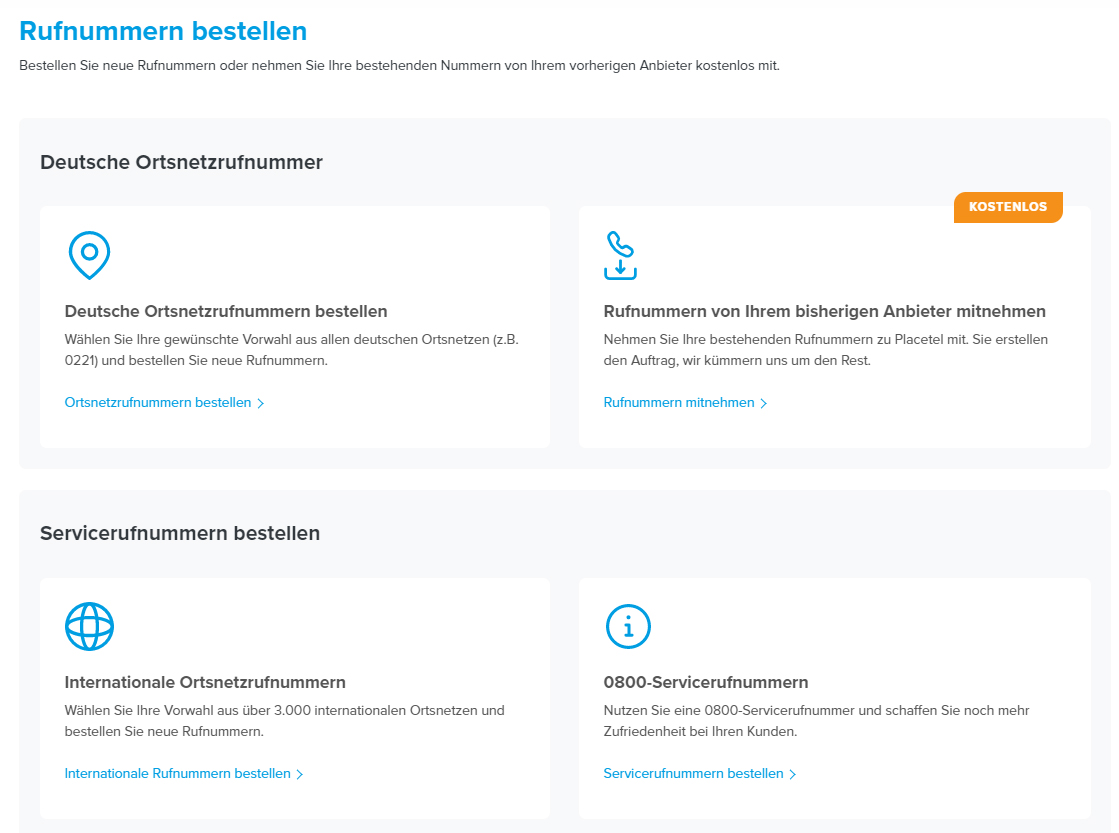Select the Deutsche Ortsnetzrufnummern bestellen card title
The width and height of the screenshot is (1119, 833).
[226, 311]
